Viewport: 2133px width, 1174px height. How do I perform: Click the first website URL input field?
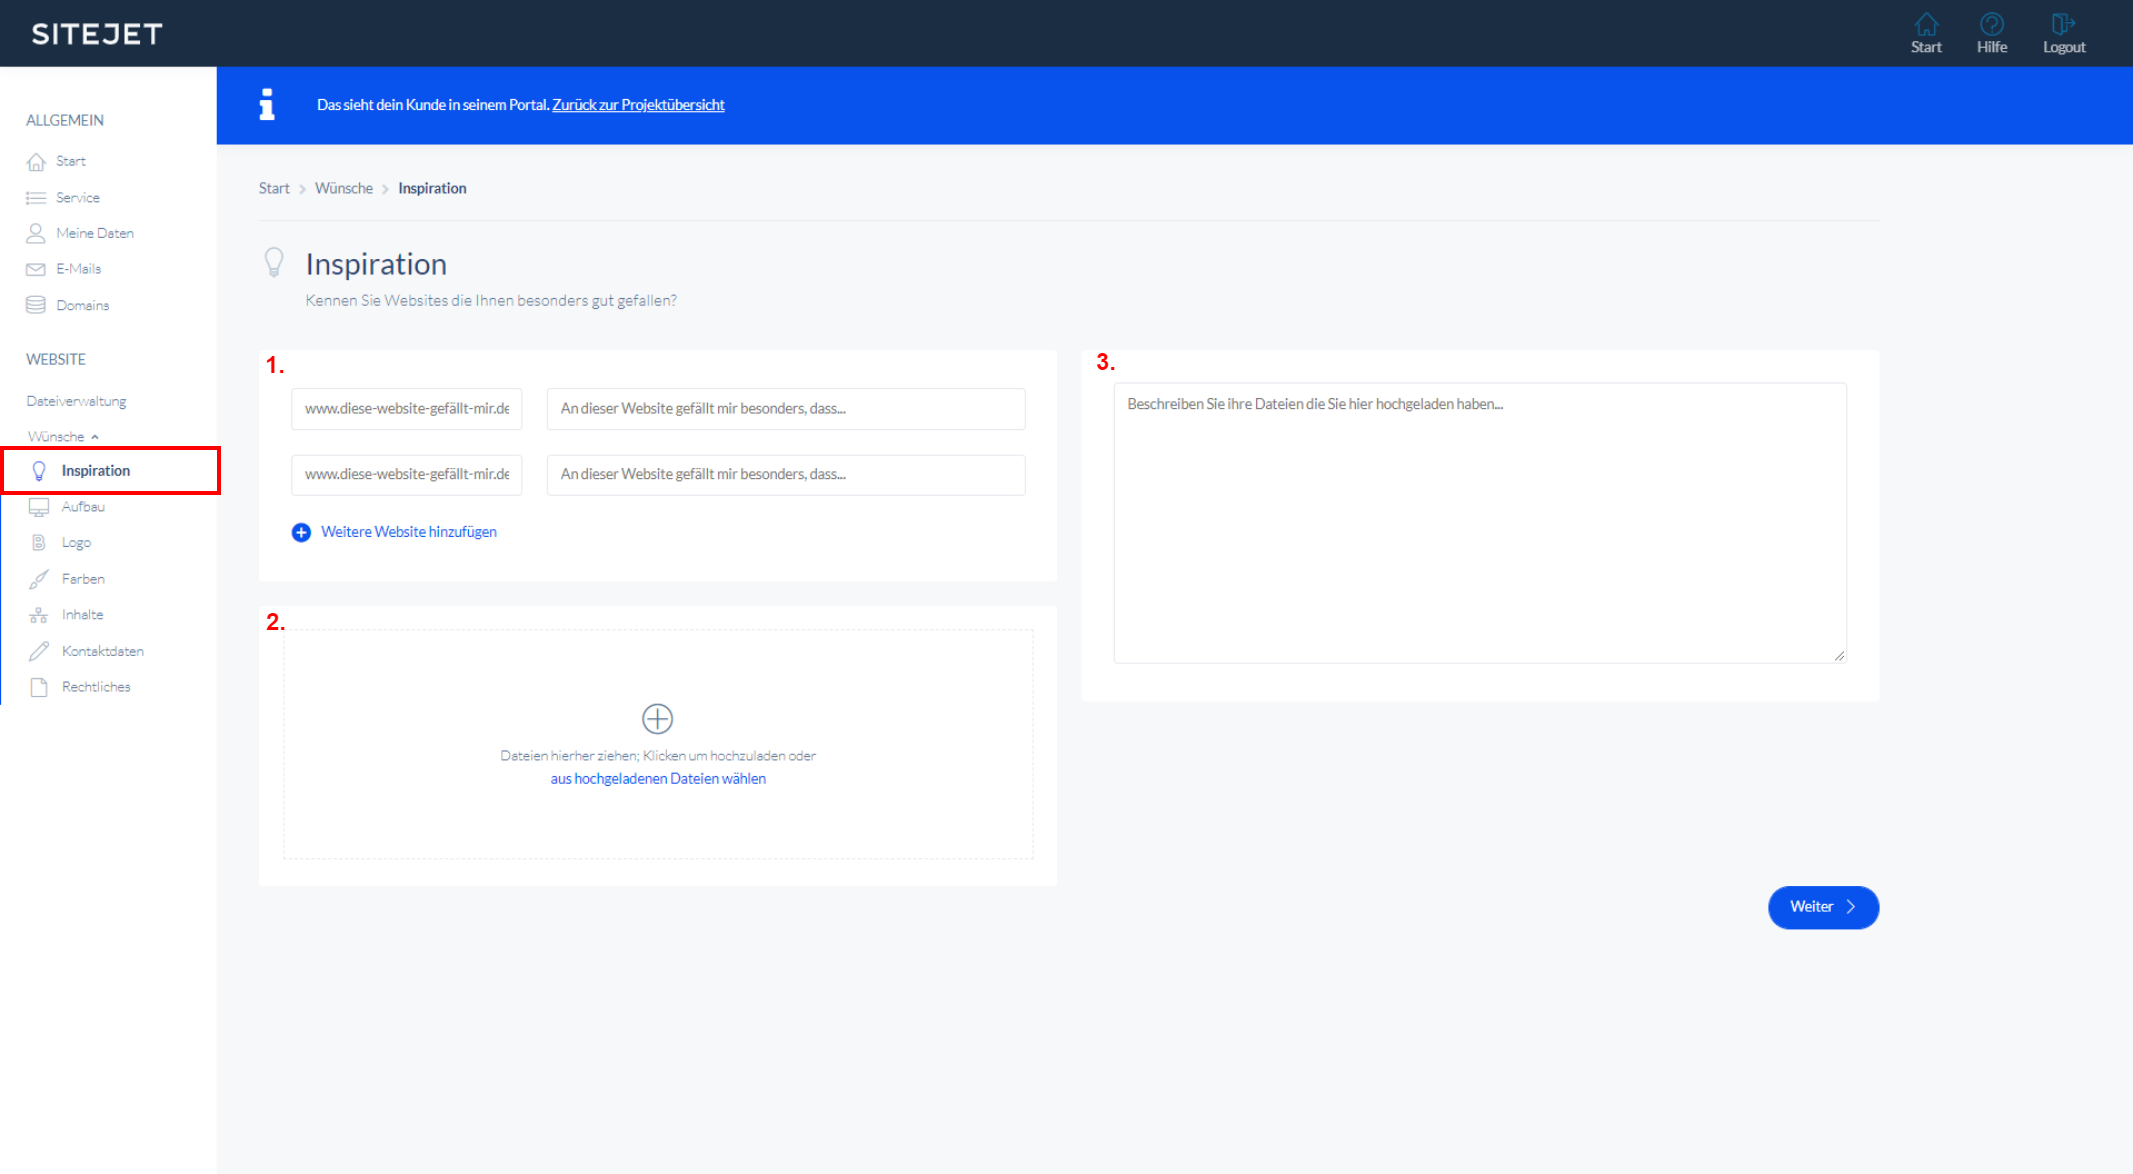coord(406,409)
